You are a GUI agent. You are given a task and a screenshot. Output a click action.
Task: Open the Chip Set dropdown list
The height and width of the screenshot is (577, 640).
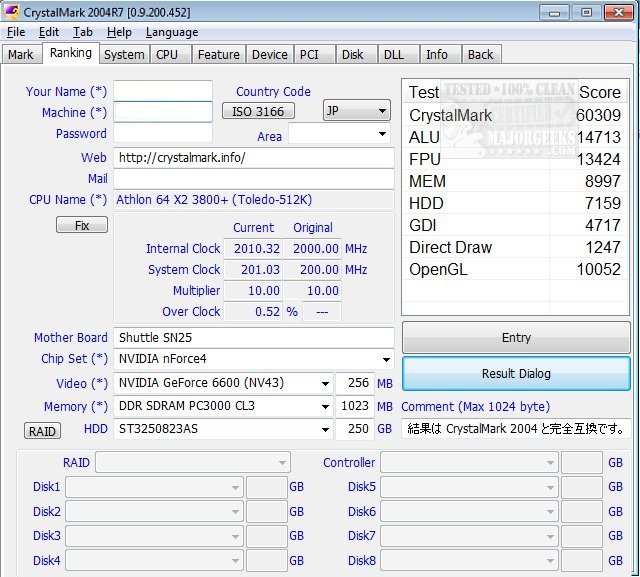tap(386, 359)
